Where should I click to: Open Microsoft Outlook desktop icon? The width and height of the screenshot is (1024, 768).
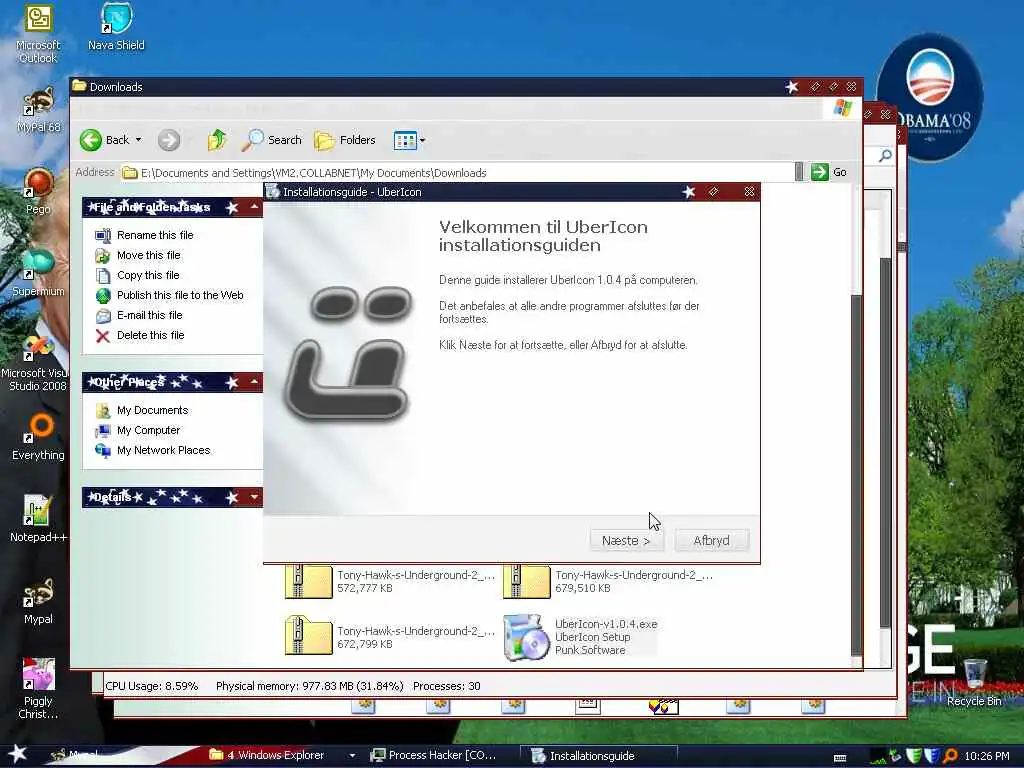[38, 34]
